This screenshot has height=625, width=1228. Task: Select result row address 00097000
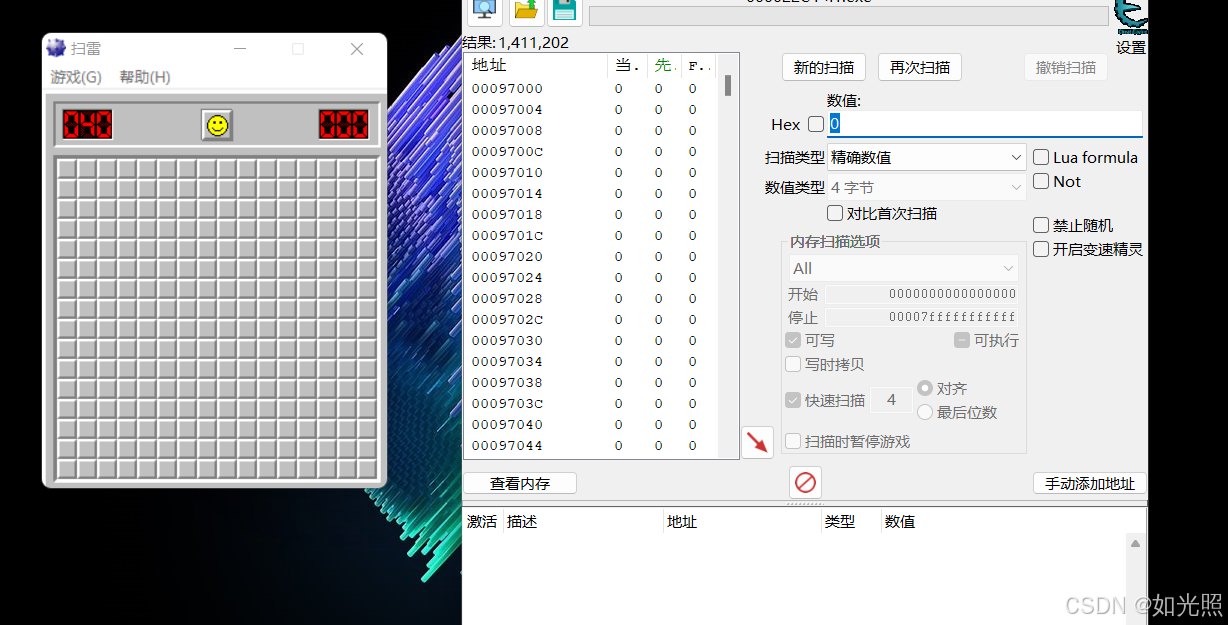coord(592,88)
